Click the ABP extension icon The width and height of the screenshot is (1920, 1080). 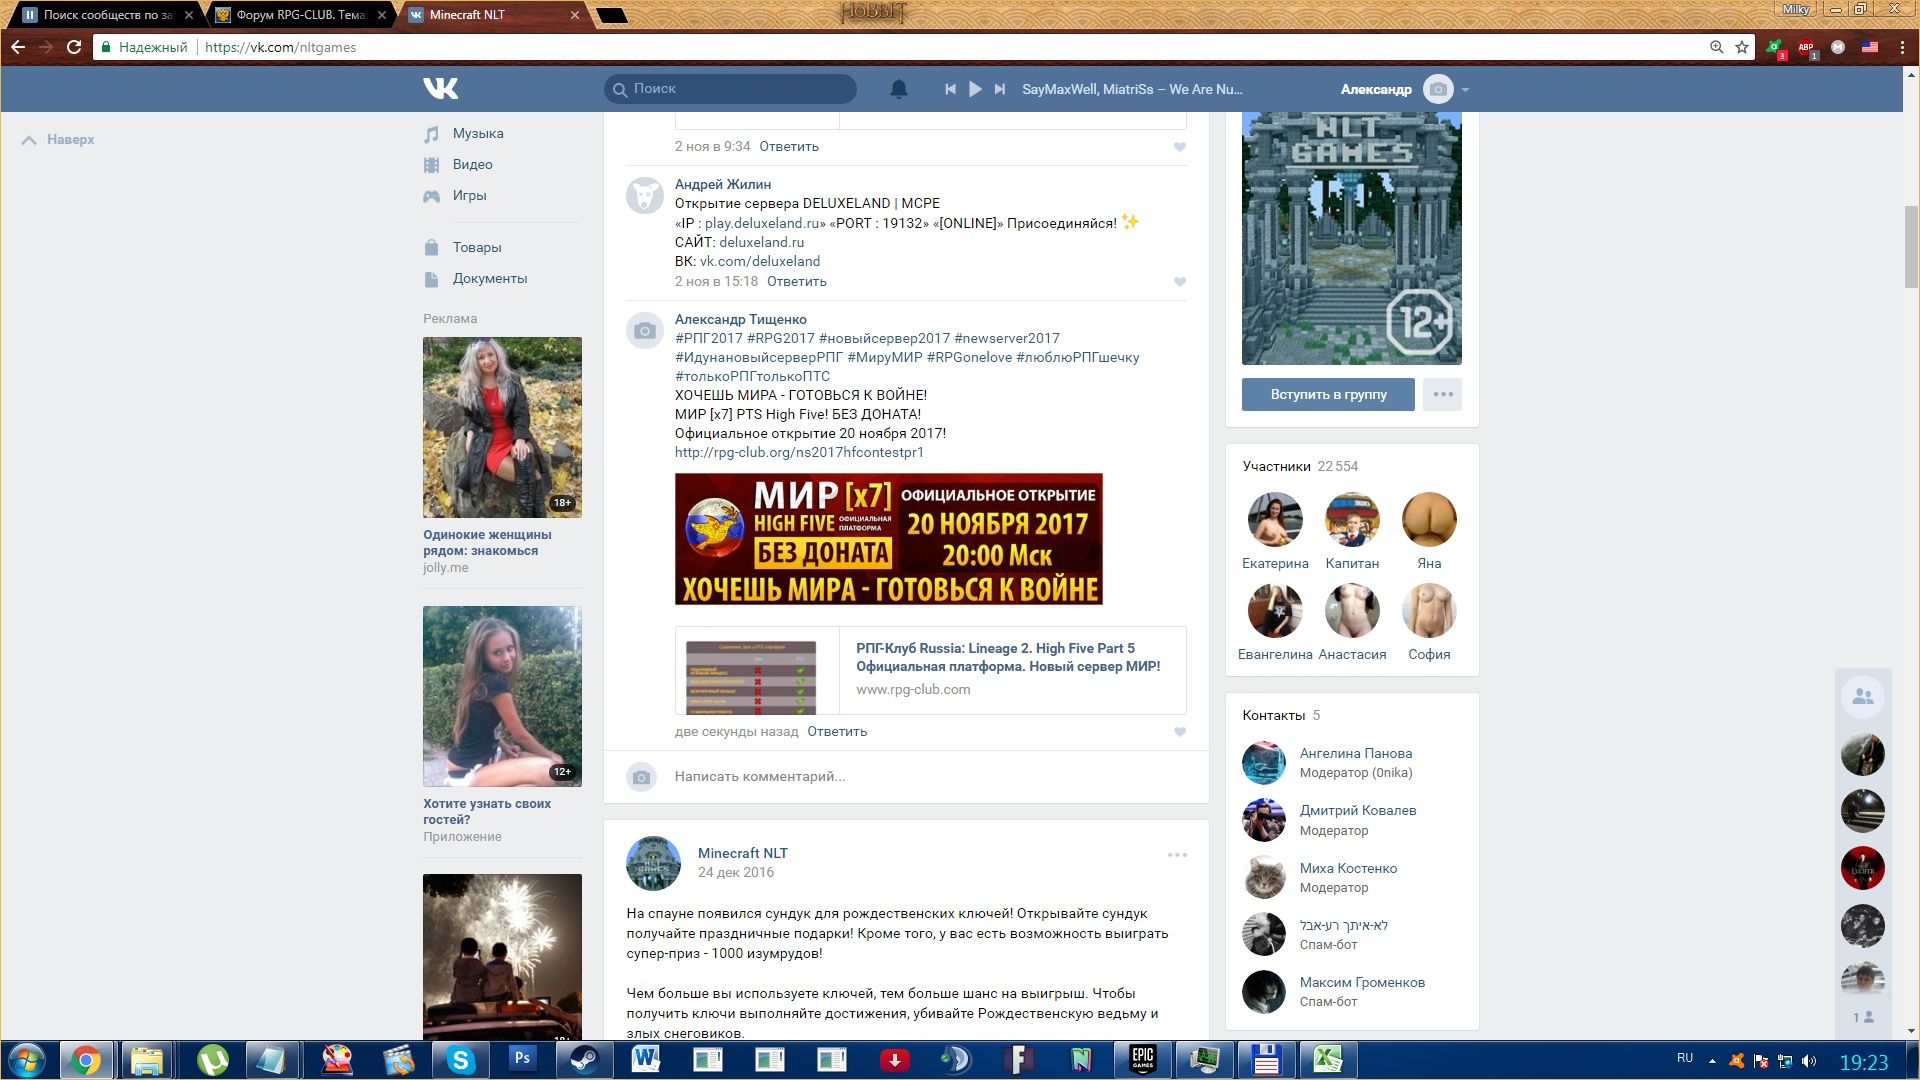pyautogui.click(x=1806, y=47)
